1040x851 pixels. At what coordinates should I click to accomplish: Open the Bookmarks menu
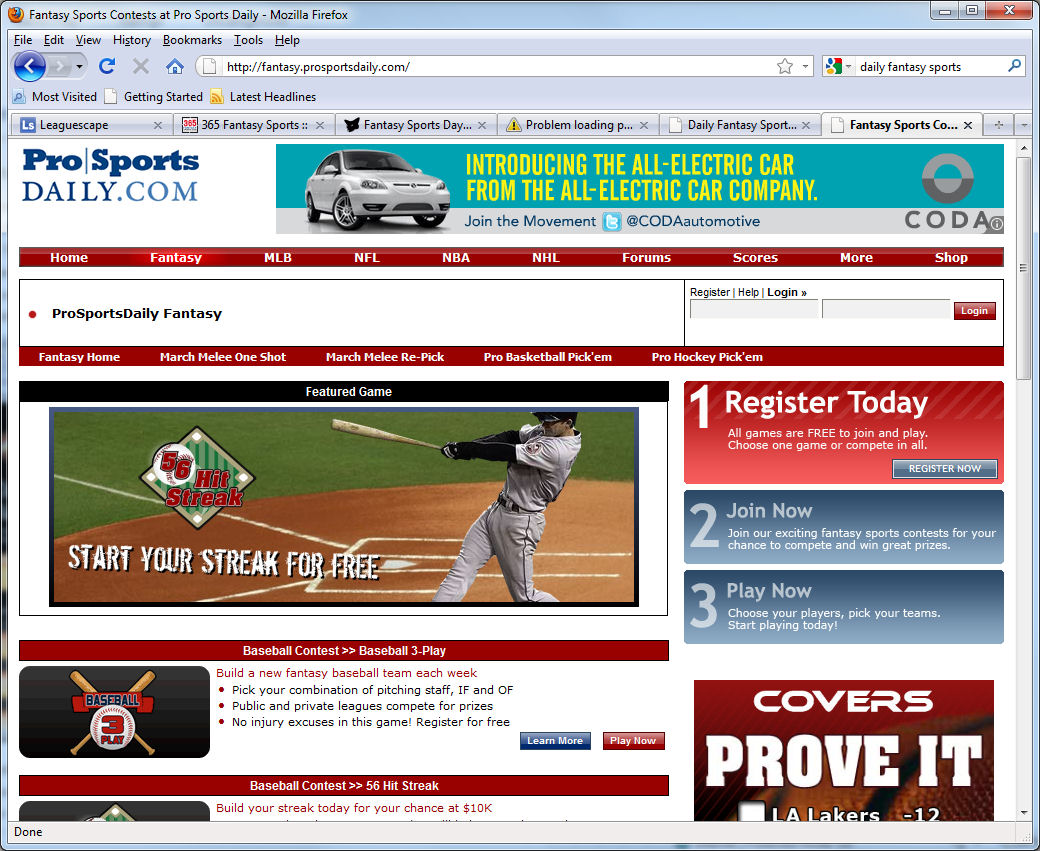[192, 40]
